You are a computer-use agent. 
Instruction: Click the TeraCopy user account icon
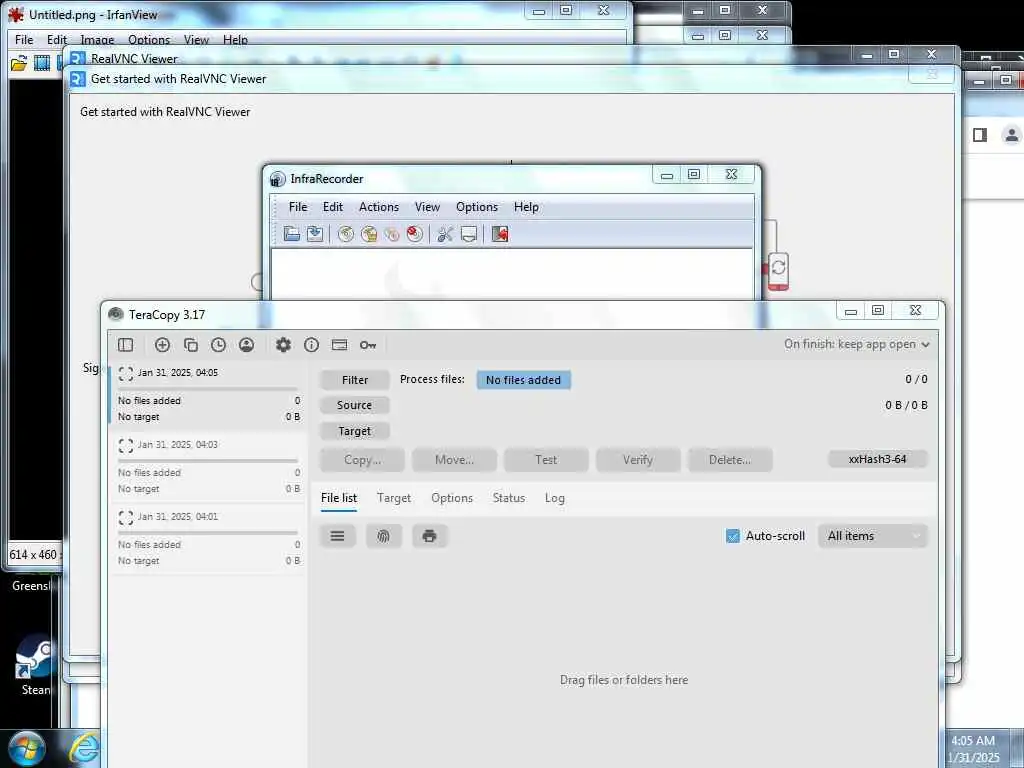246,345
